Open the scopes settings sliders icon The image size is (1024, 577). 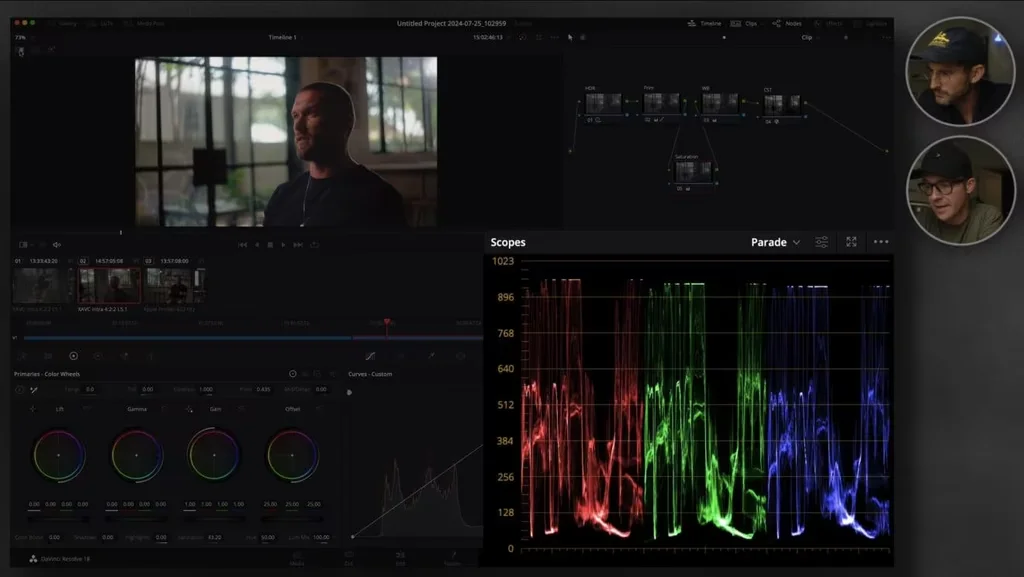(821, 242)
